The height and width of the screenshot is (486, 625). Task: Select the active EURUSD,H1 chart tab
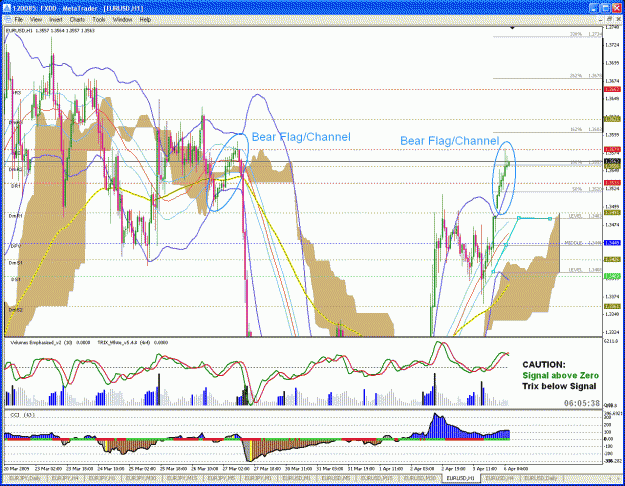[460, 478]
